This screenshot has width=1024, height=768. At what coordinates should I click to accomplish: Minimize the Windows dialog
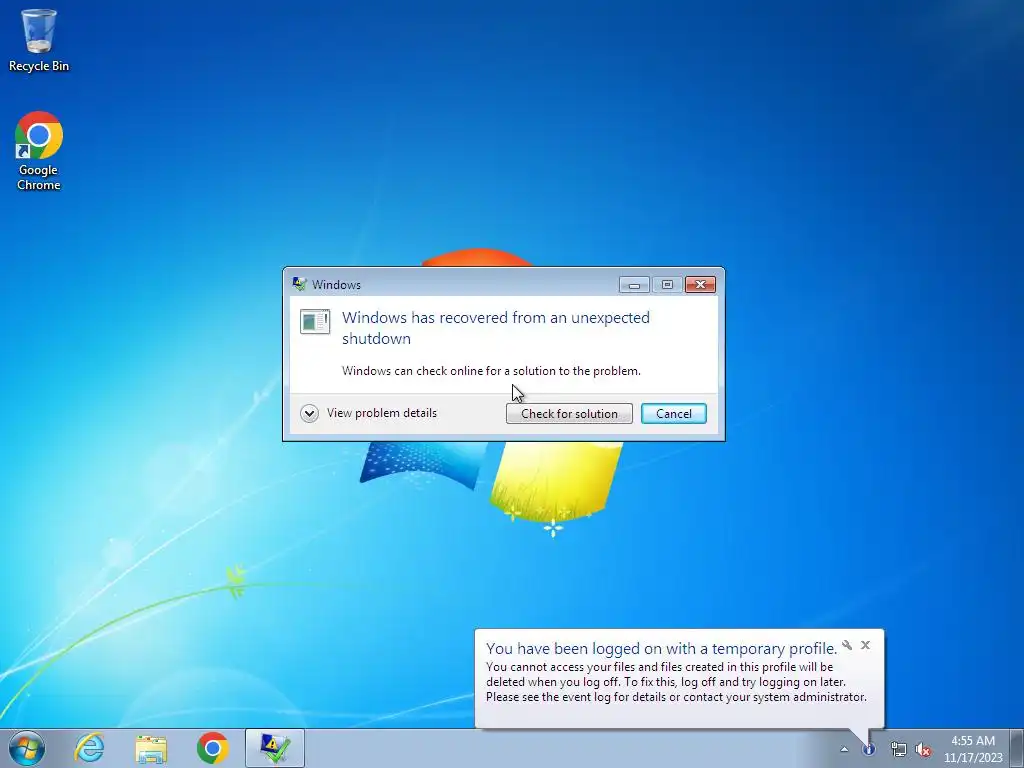point(634,285)
